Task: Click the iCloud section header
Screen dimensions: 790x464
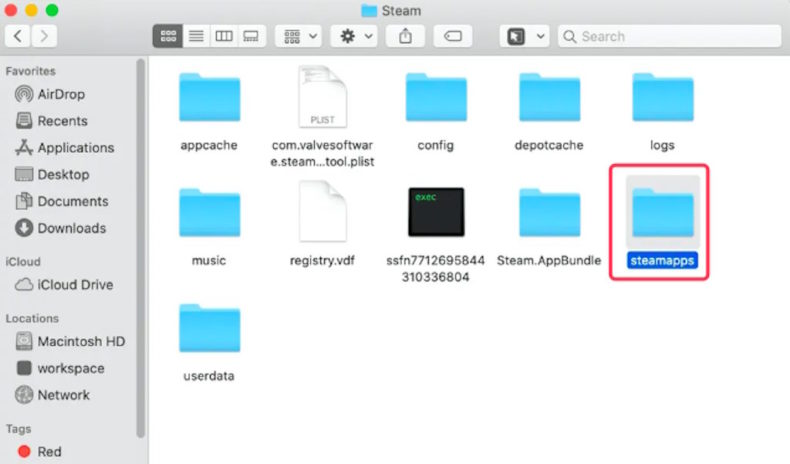Action: point(23,261)
